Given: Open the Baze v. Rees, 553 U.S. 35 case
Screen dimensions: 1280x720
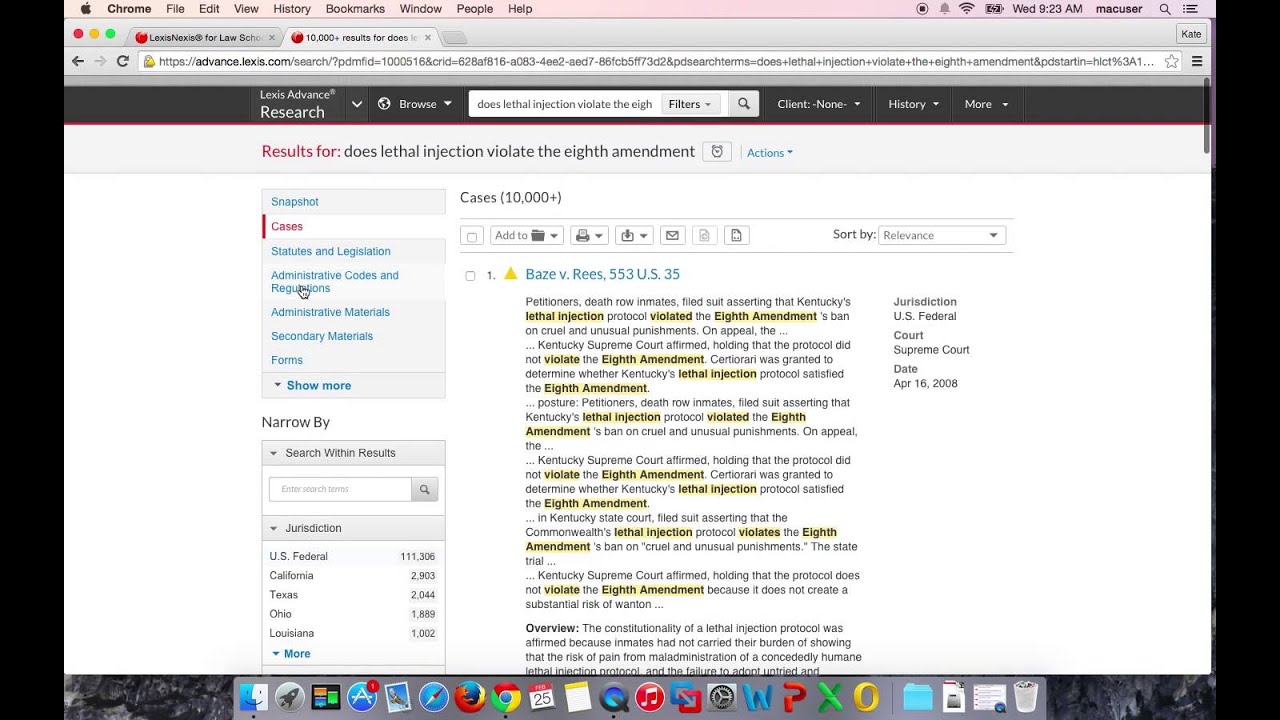Looking at the screenshot, I should (x=602, y=274).
